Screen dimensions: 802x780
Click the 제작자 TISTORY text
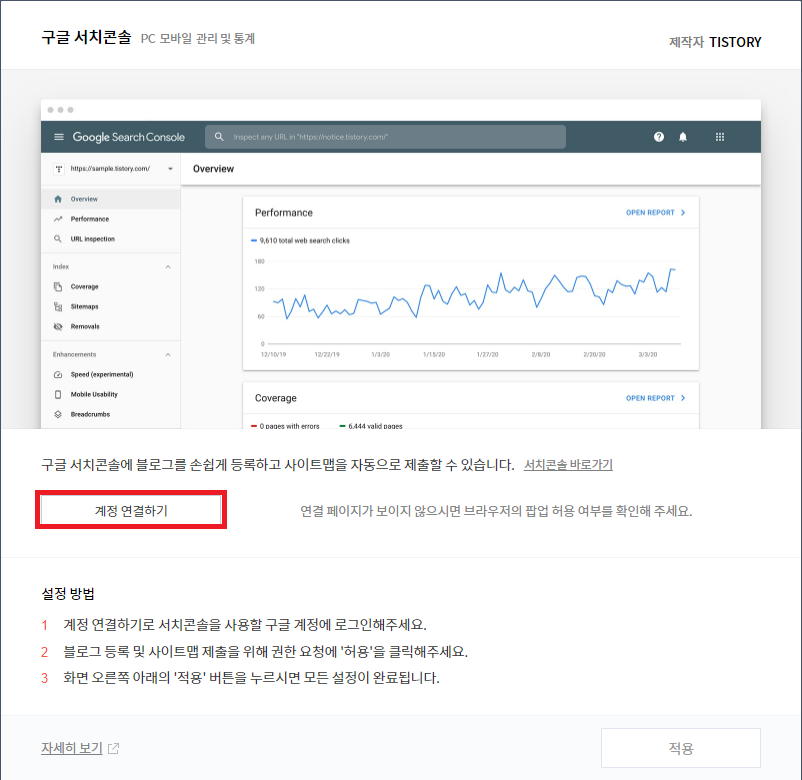(715, 42)
